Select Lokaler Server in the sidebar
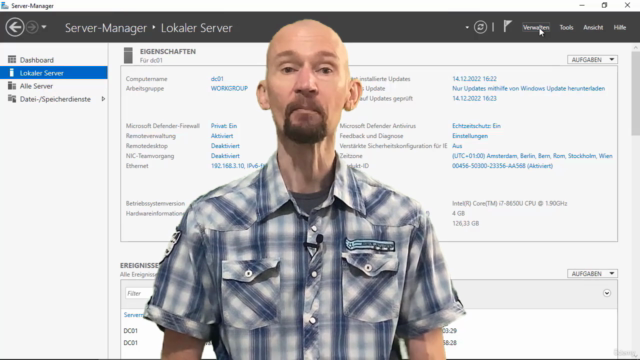Screen dimensions: 640x360 click(54, 73)
